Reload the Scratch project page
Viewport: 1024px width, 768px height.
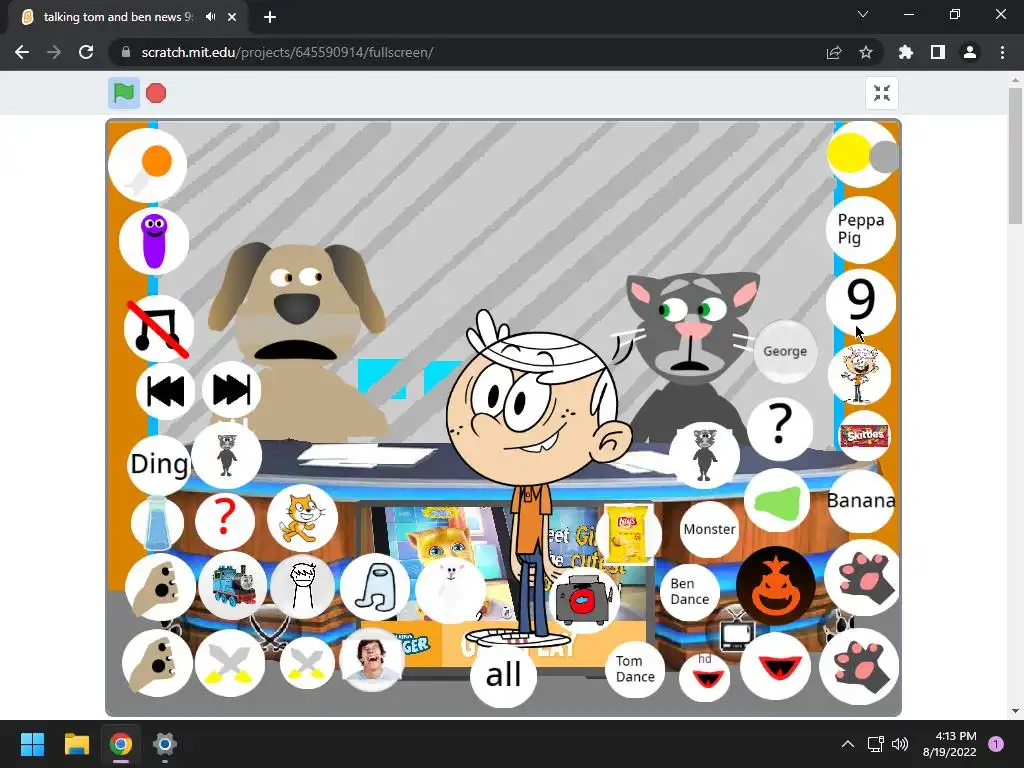click(x=86, y=52)
